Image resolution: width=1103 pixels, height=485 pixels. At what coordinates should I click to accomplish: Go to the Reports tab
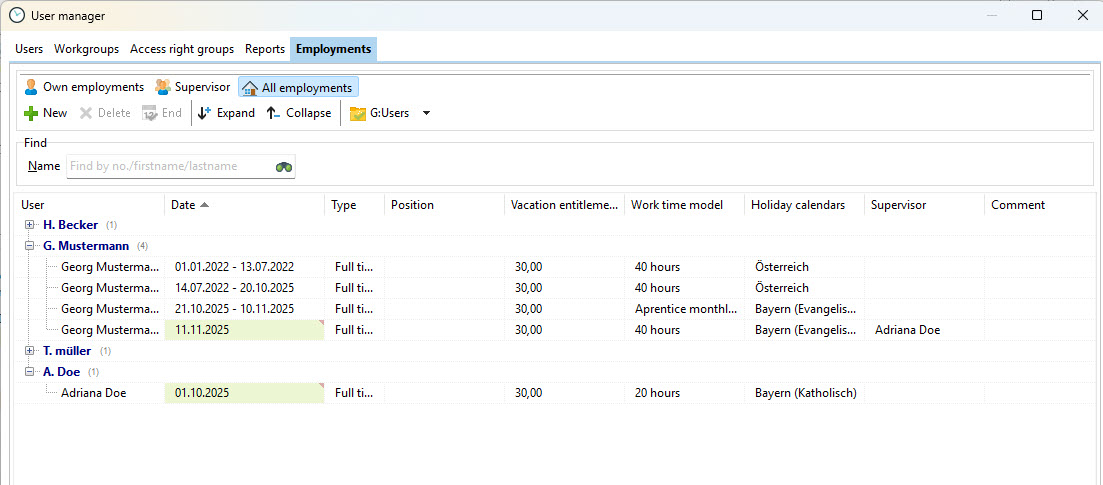tap(265, 49)
